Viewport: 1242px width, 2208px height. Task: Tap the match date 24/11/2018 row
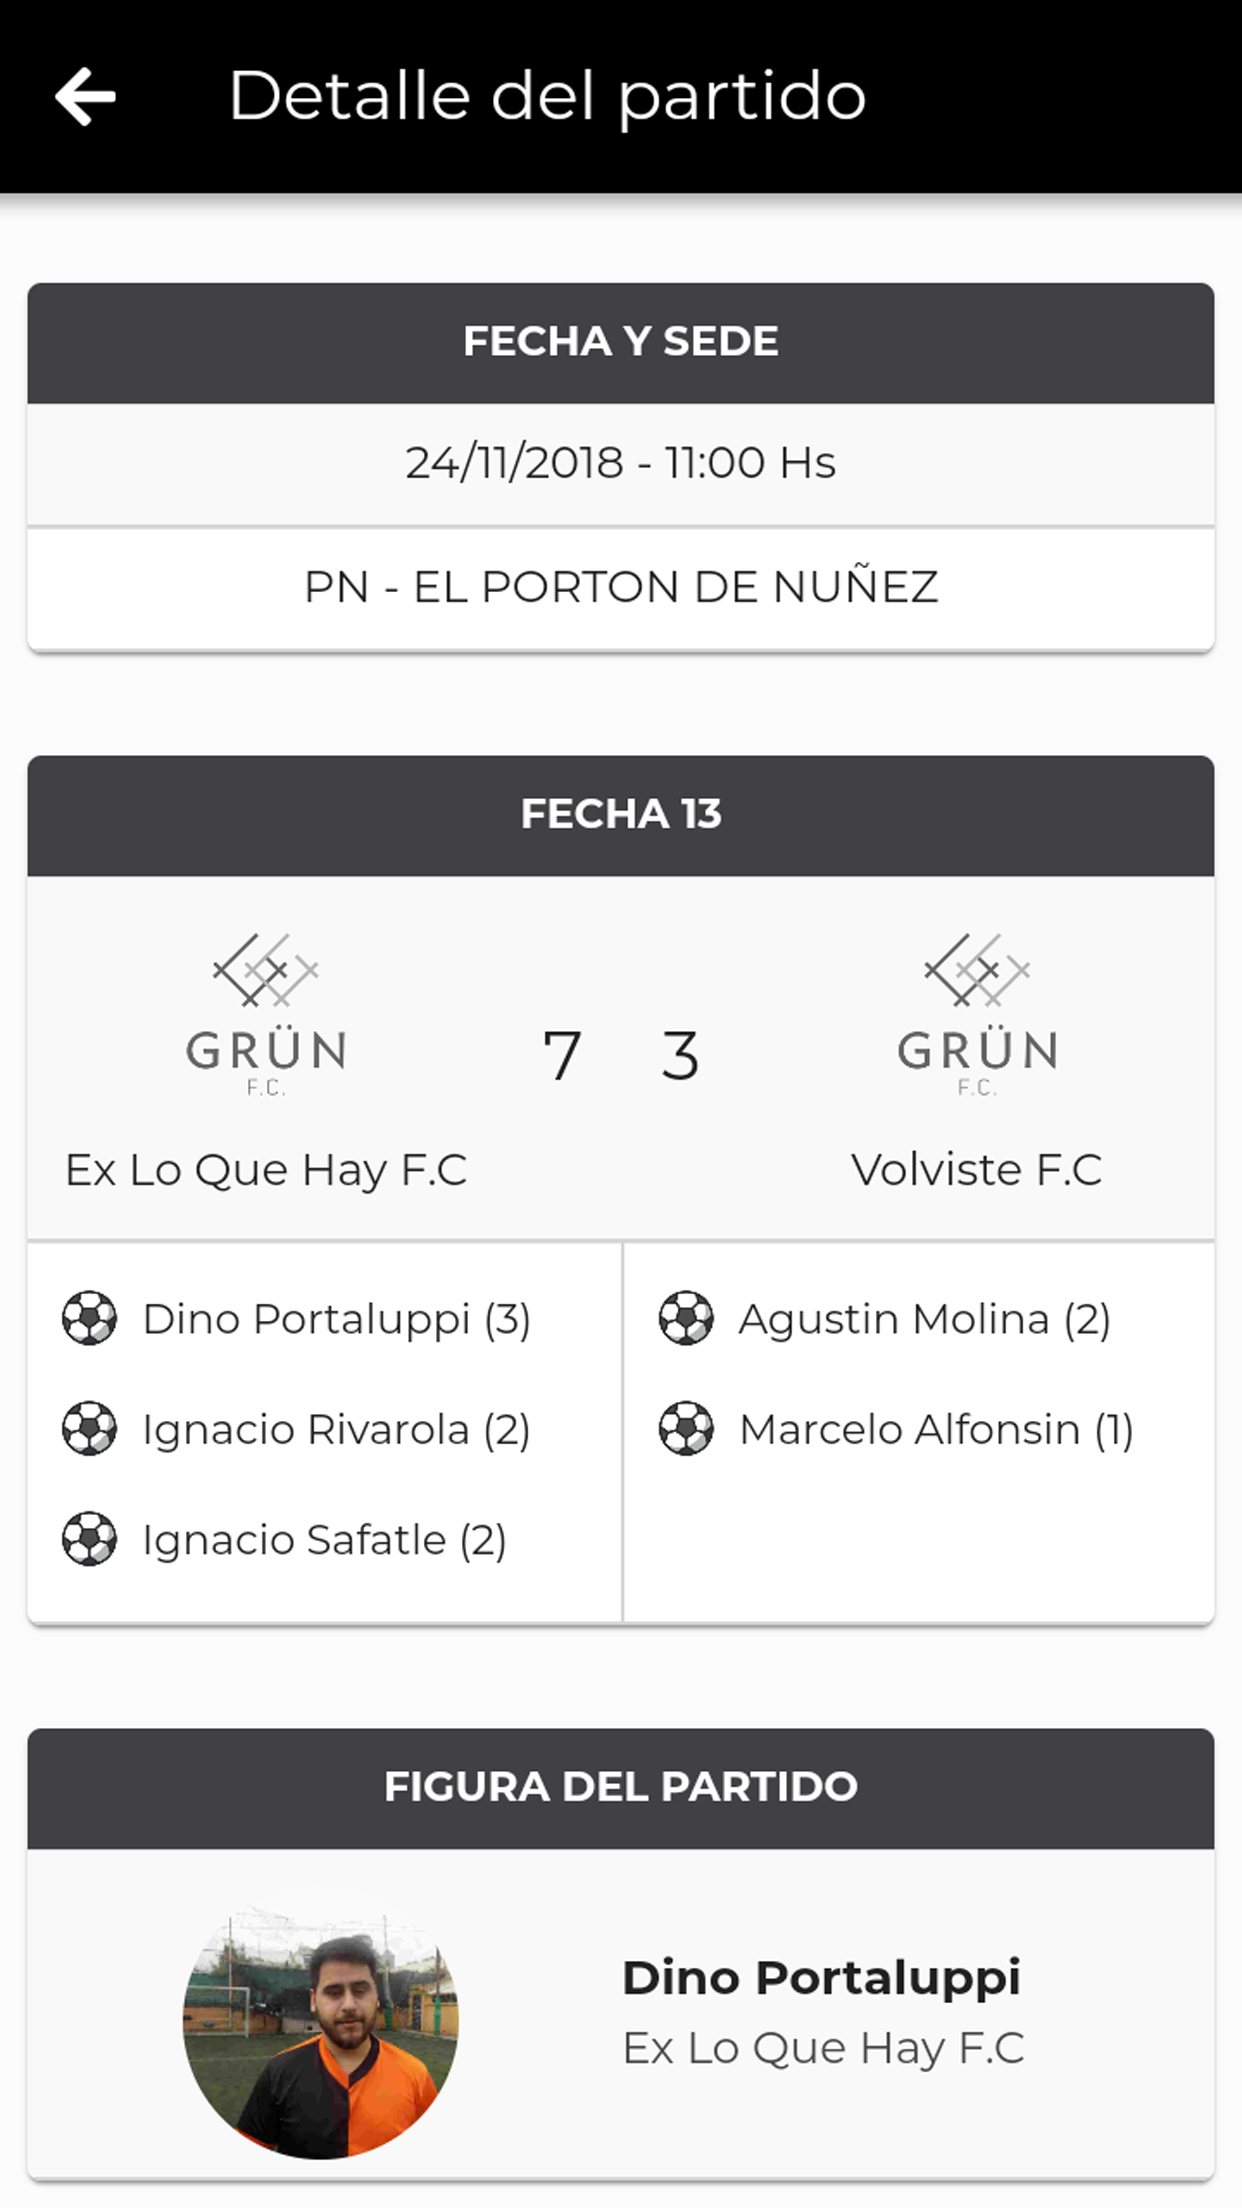pyautogui.click(x=621, y=463)
